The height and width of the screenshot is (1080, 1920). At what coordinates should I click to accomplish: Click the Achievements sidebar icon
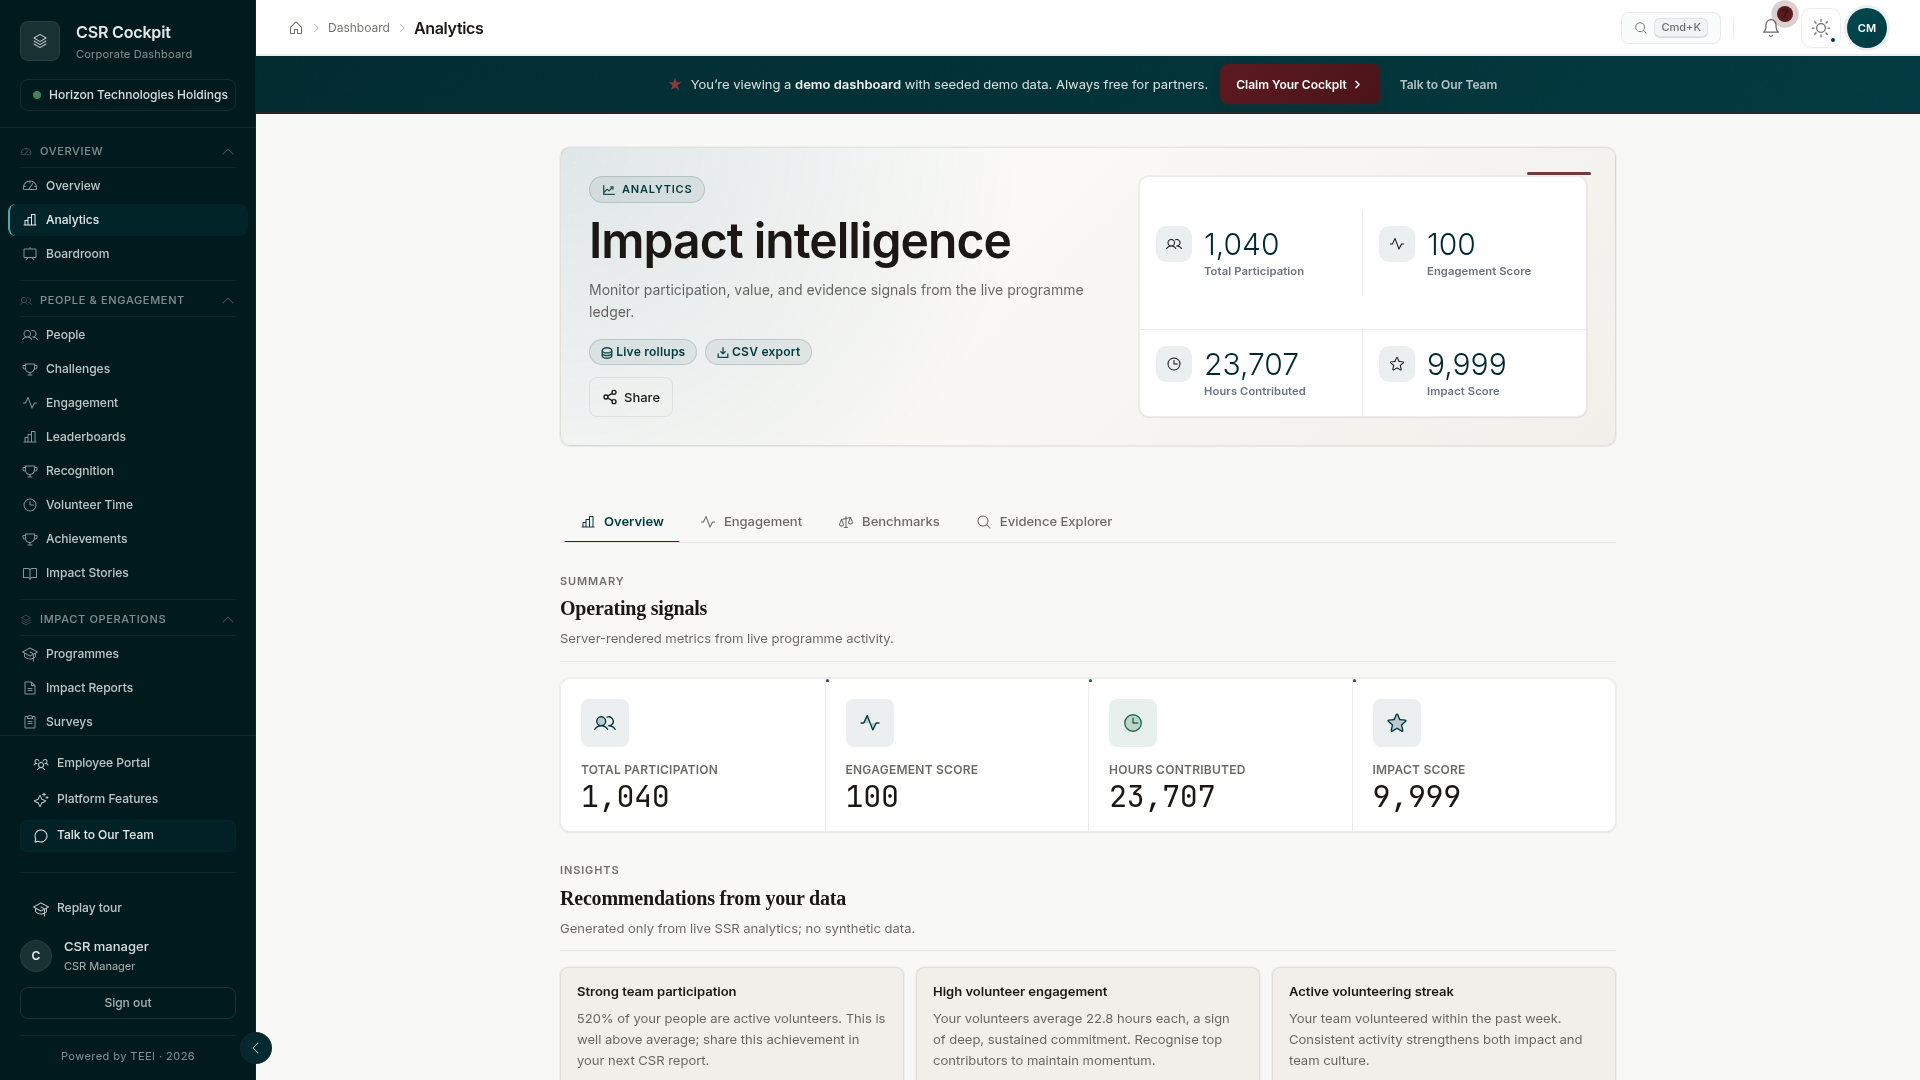[30, 539]
